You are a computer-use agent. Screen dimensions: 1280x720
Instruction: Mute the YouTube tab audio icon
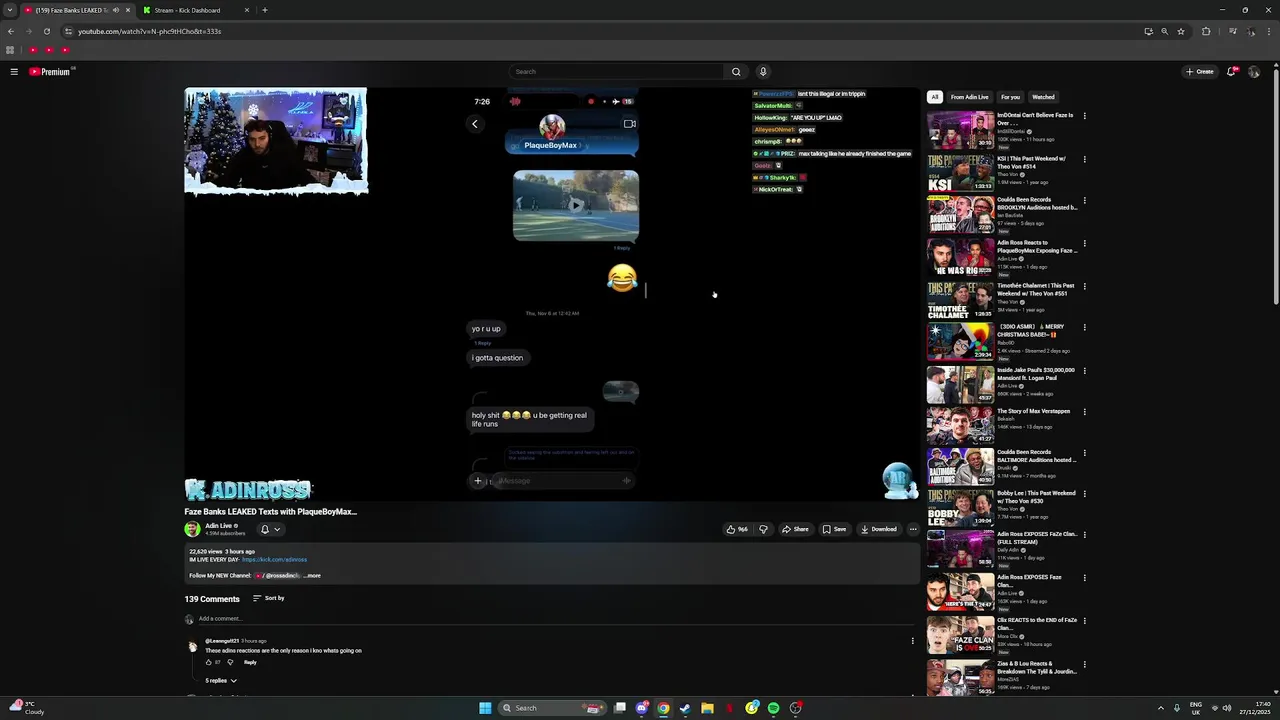115,10
